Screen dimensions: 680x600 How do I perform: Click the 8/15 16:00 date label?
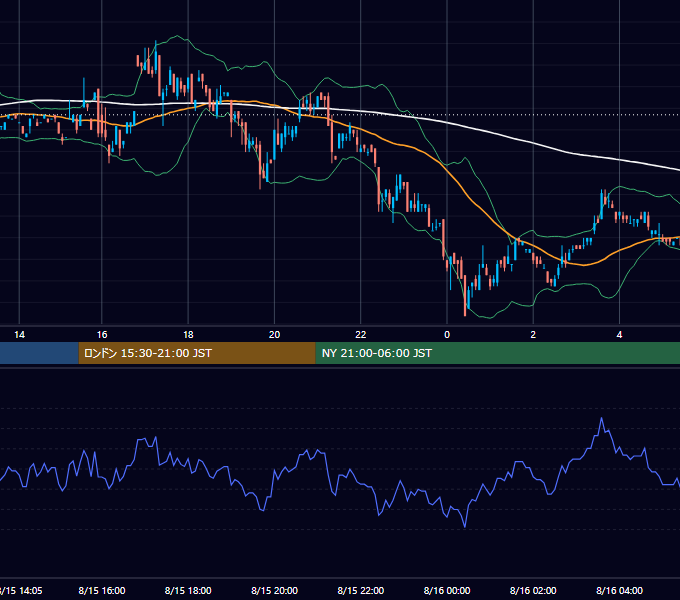coord(101,590)
